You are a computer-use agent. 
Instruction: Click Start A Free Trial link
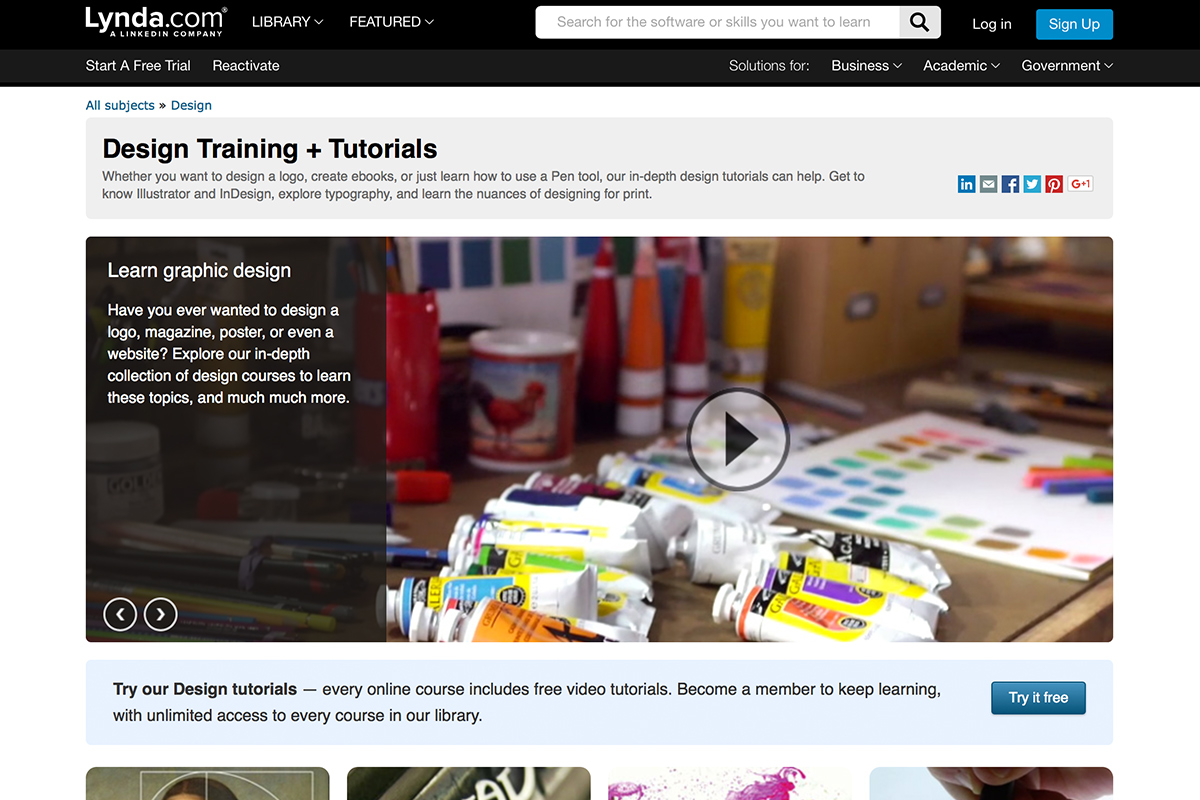(x=138, y=66)
